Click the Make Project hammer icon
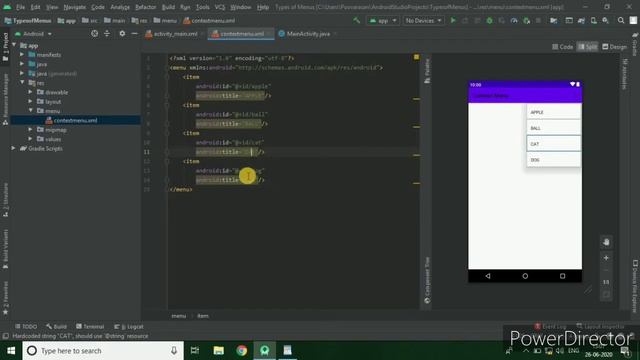The height and width of the screenshot is (360, 640). 357,20
